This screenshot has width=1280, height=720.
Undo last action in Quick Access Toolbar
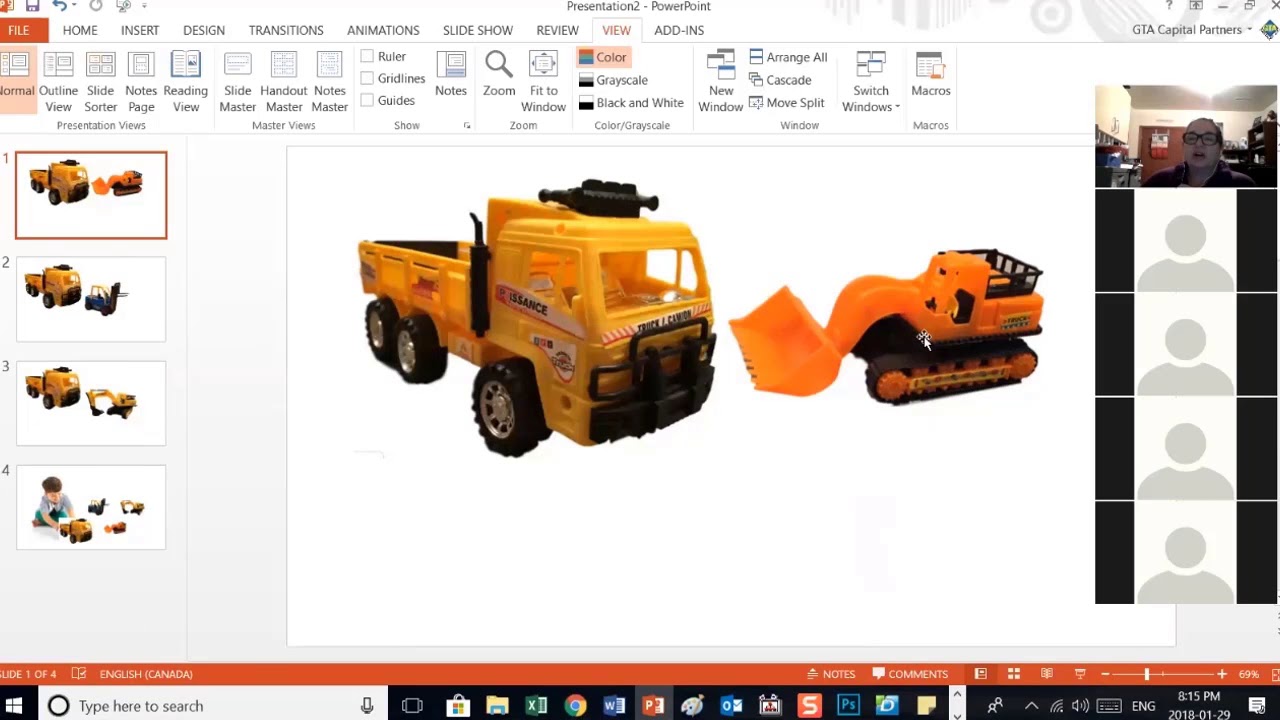[x=60, y=6]
